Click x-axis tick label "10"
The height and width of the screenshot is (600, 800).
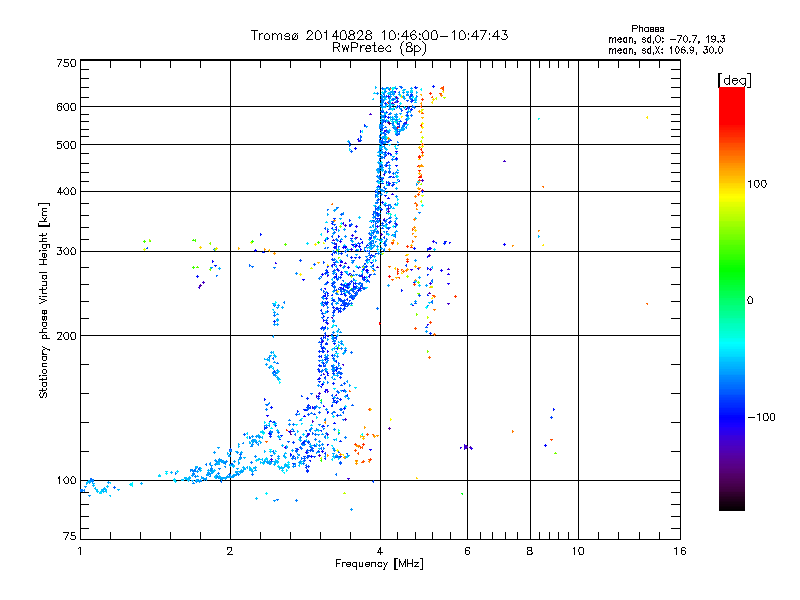(578, 551)
